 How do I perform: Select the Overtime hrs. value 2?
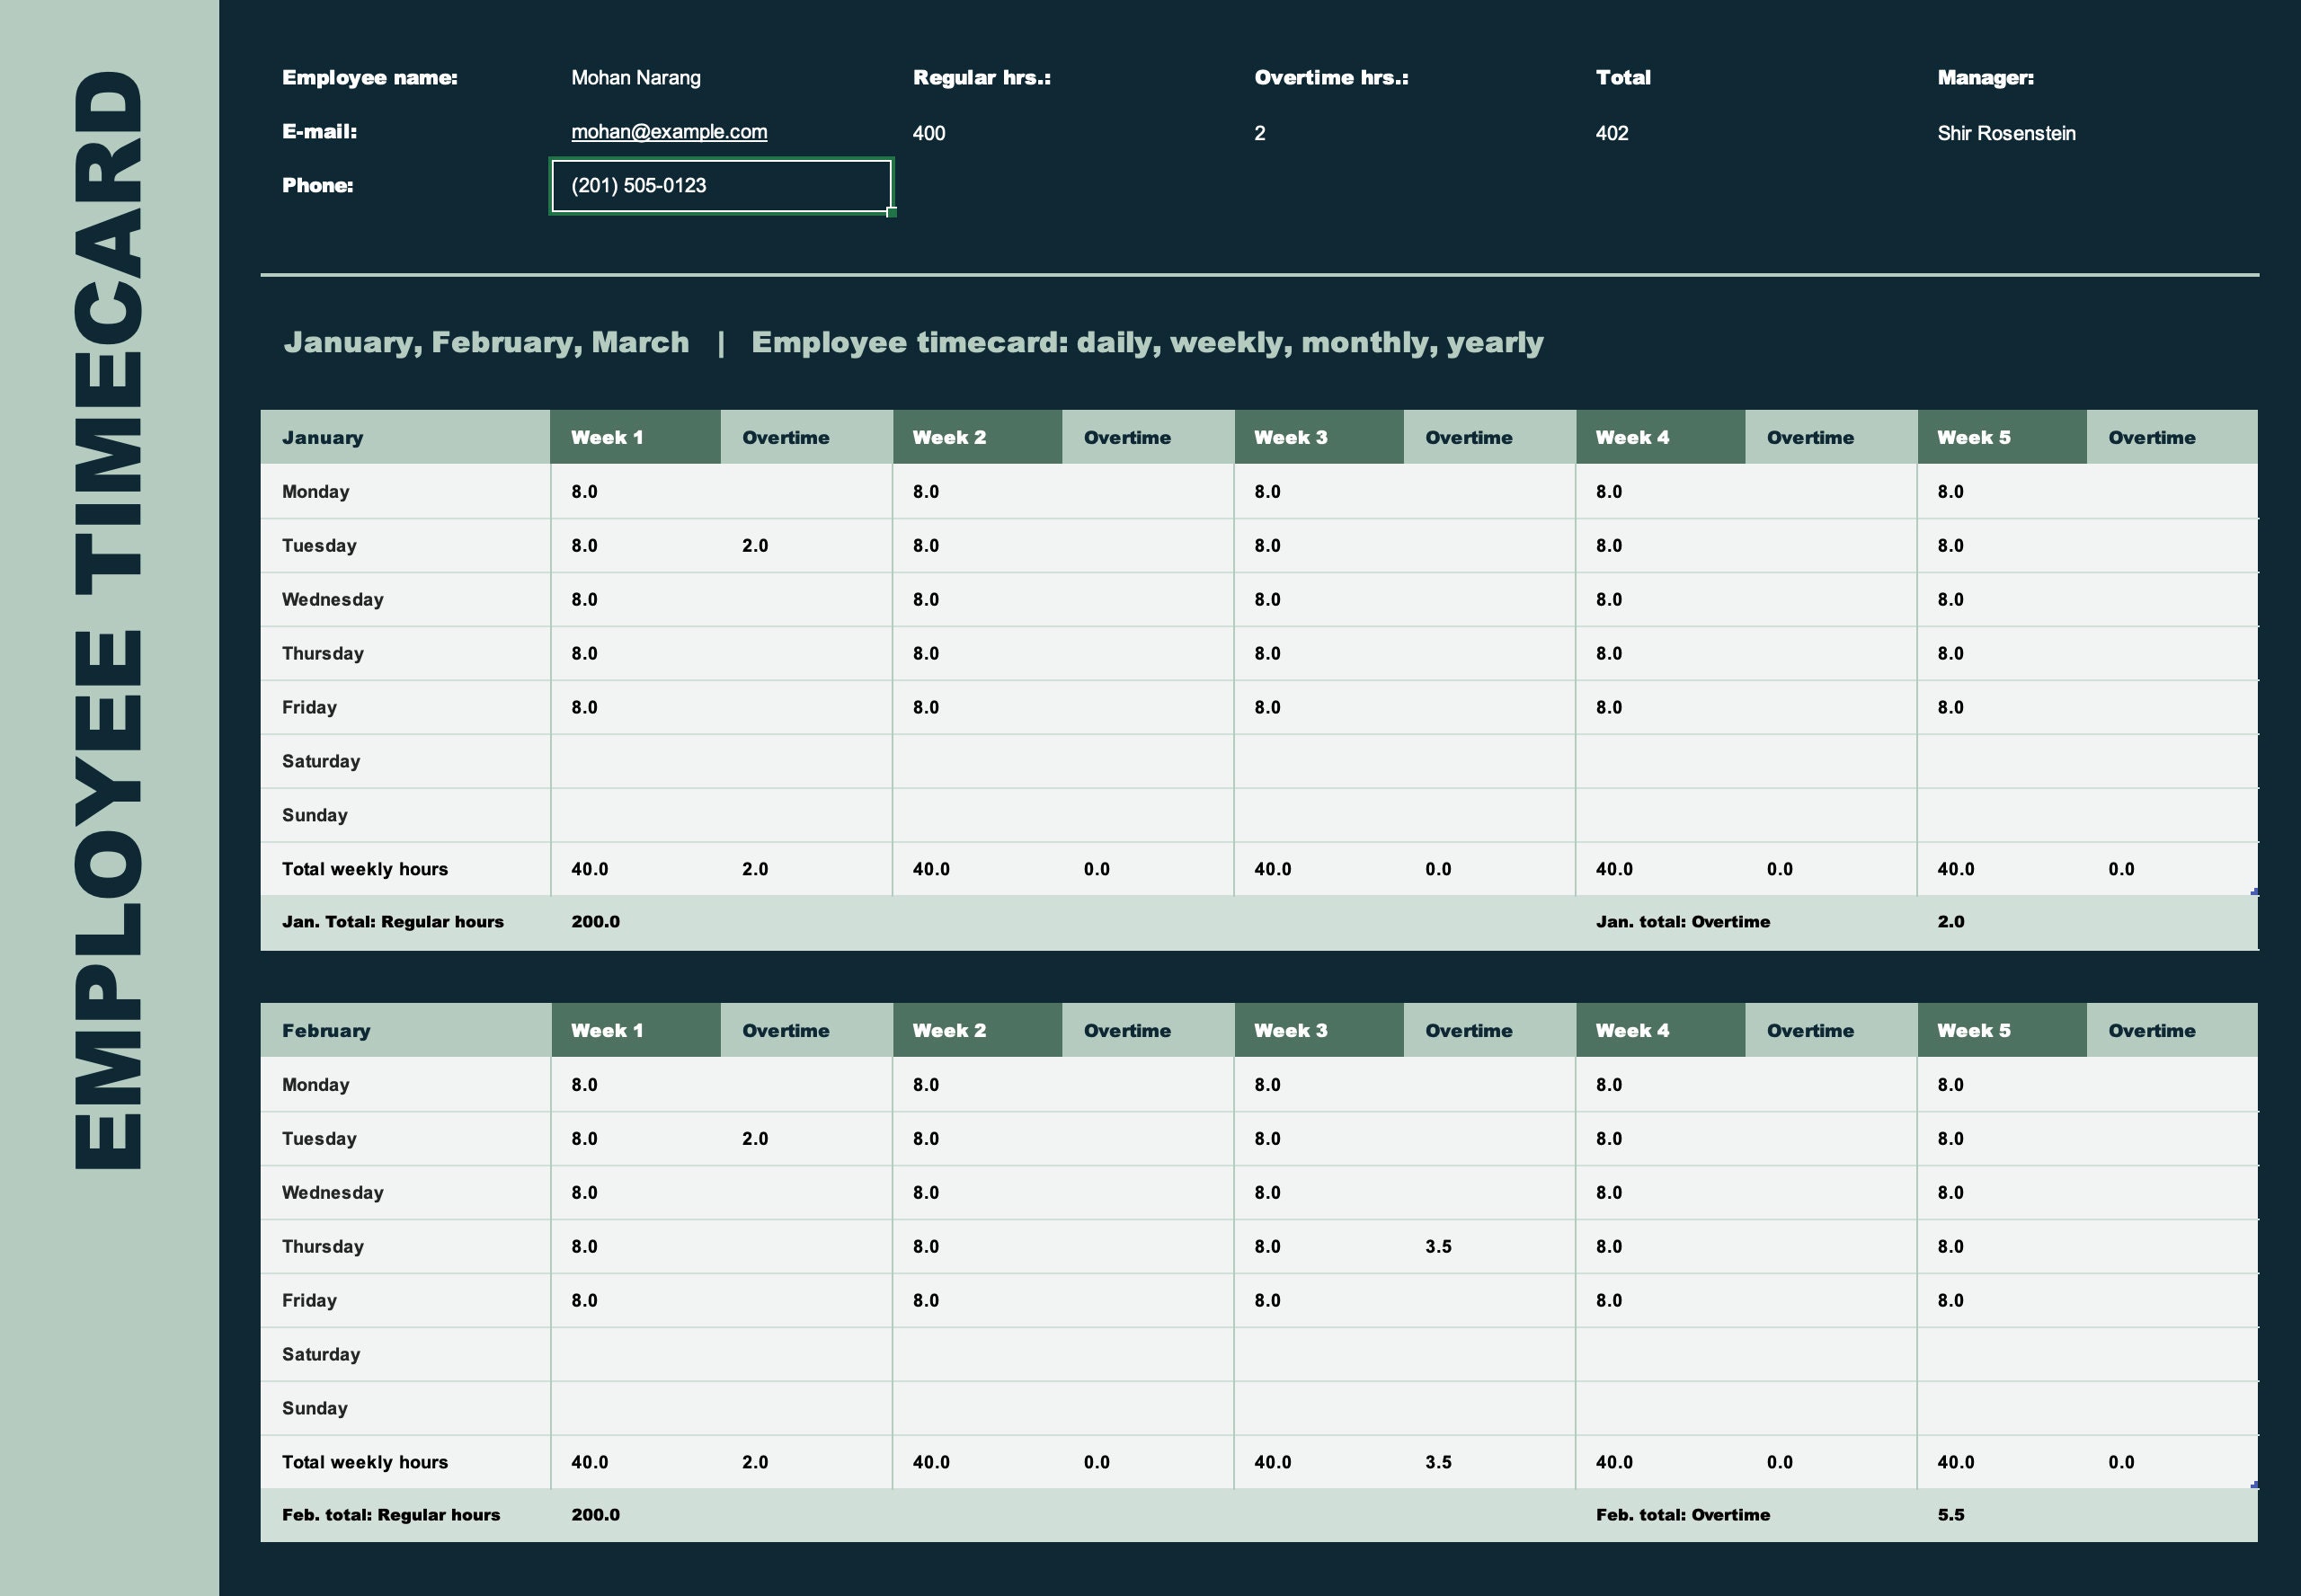(x=1262, y=132)
